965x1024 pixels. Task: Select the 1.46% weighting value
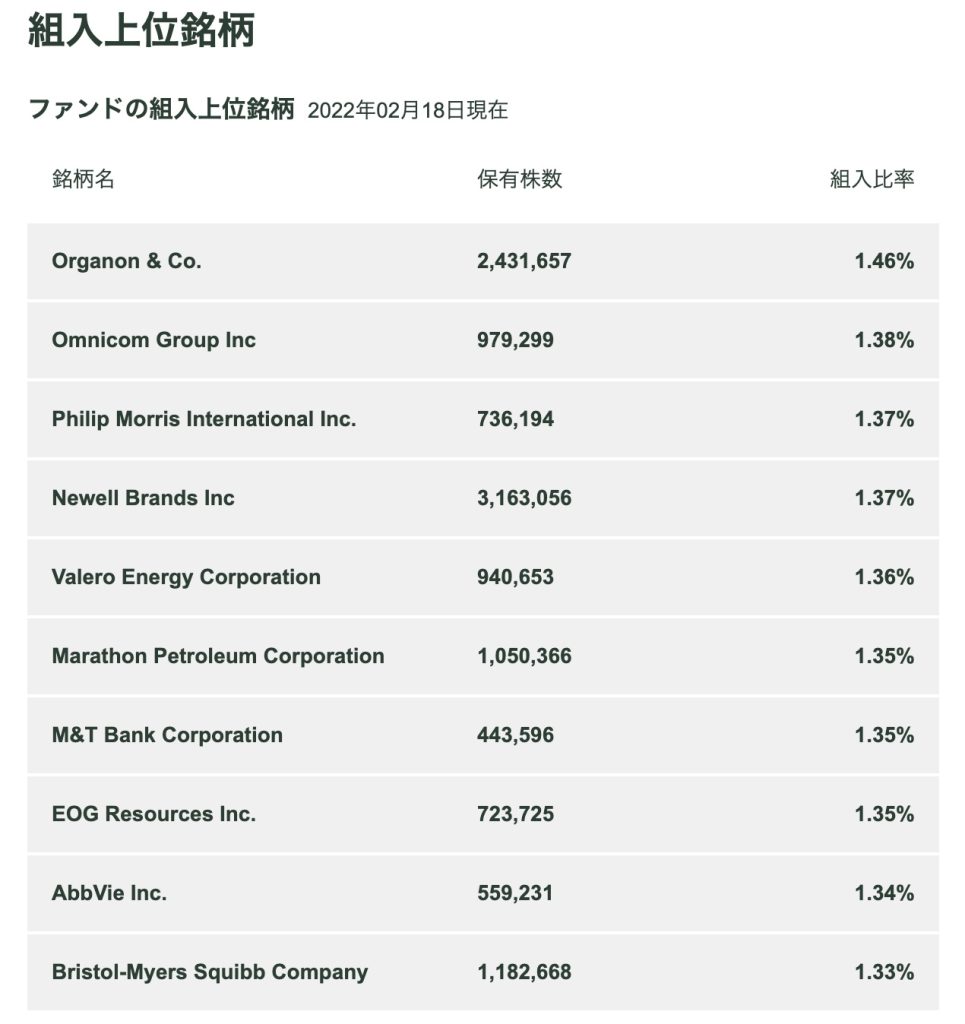point(884,261)
